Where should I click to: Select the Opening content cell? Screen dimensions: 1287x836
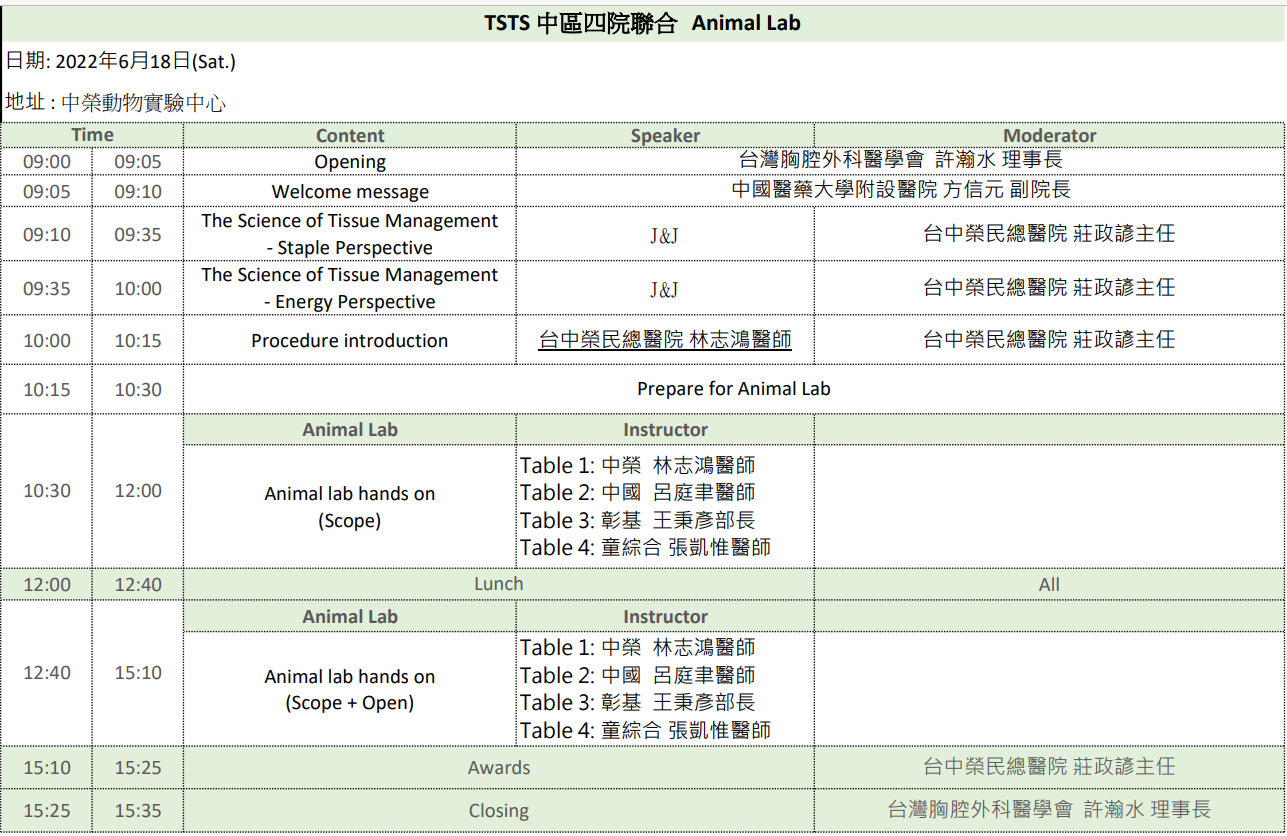point(350,162)
